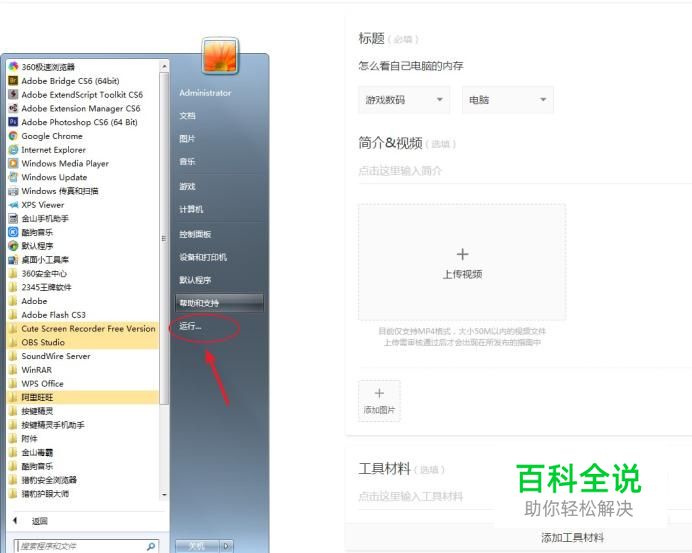Click the search magnifier icon

point(151,546)
